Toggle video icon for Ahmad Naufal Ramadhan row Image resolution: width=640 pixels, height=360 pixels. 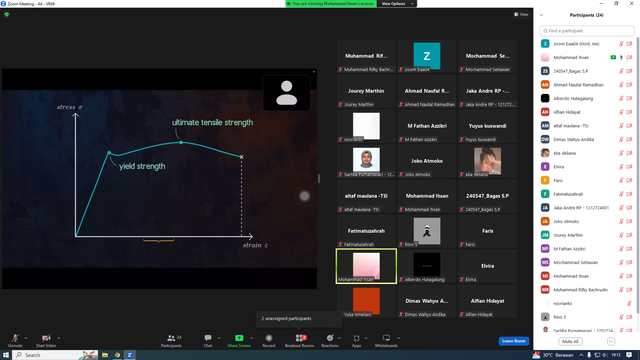pyautogui.click(x=629, y=85)
